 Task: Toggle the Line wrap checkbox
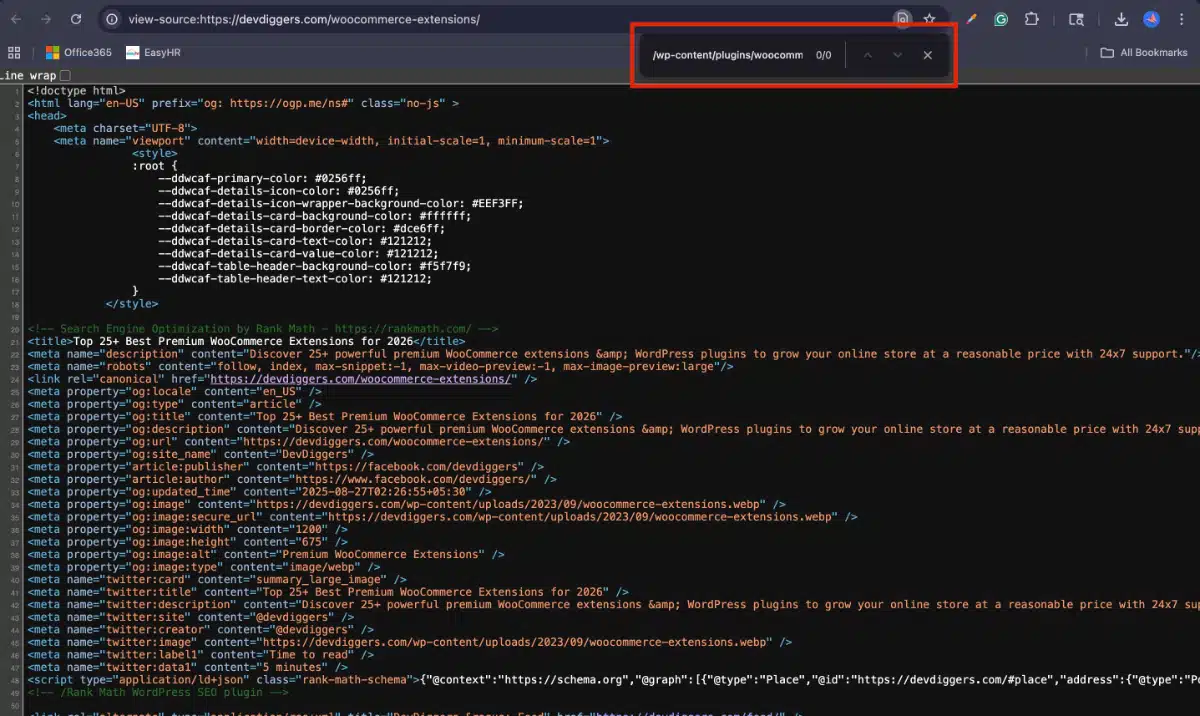65,75
